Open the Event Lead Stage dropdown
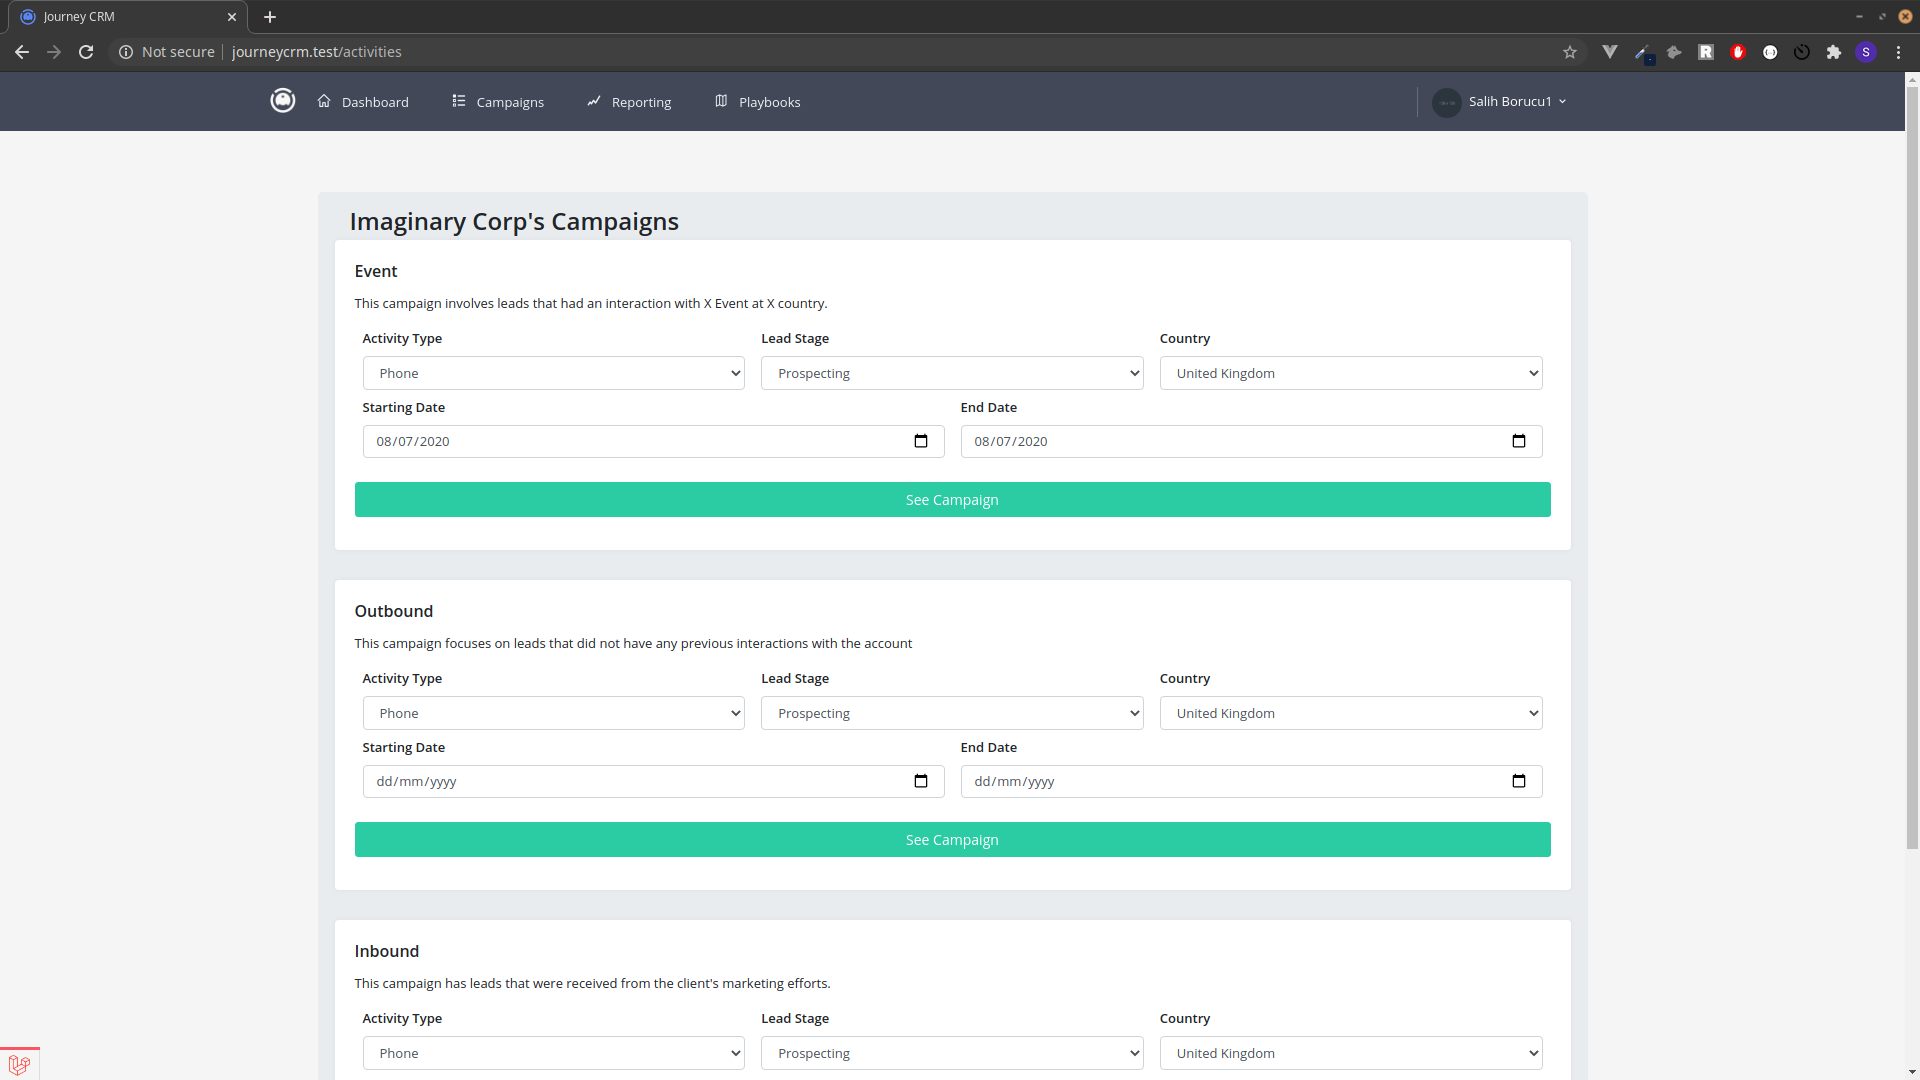1920x1080 pixels. pos(952,373)
